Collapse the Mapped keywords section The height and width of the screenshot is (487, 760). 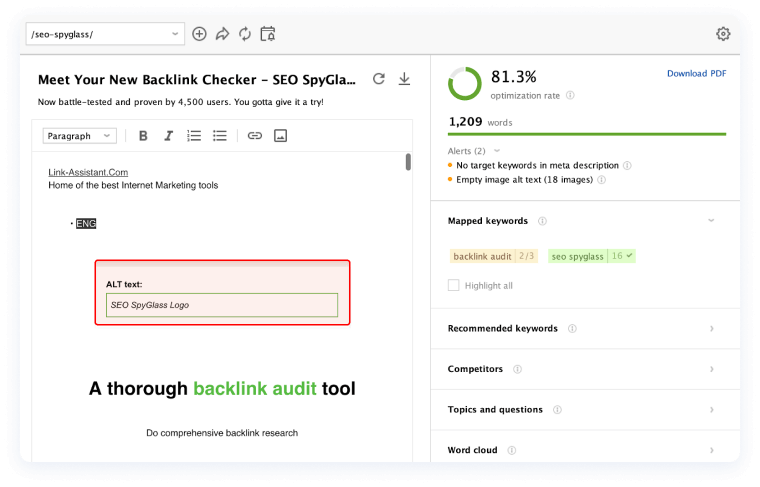pos(711,220)
